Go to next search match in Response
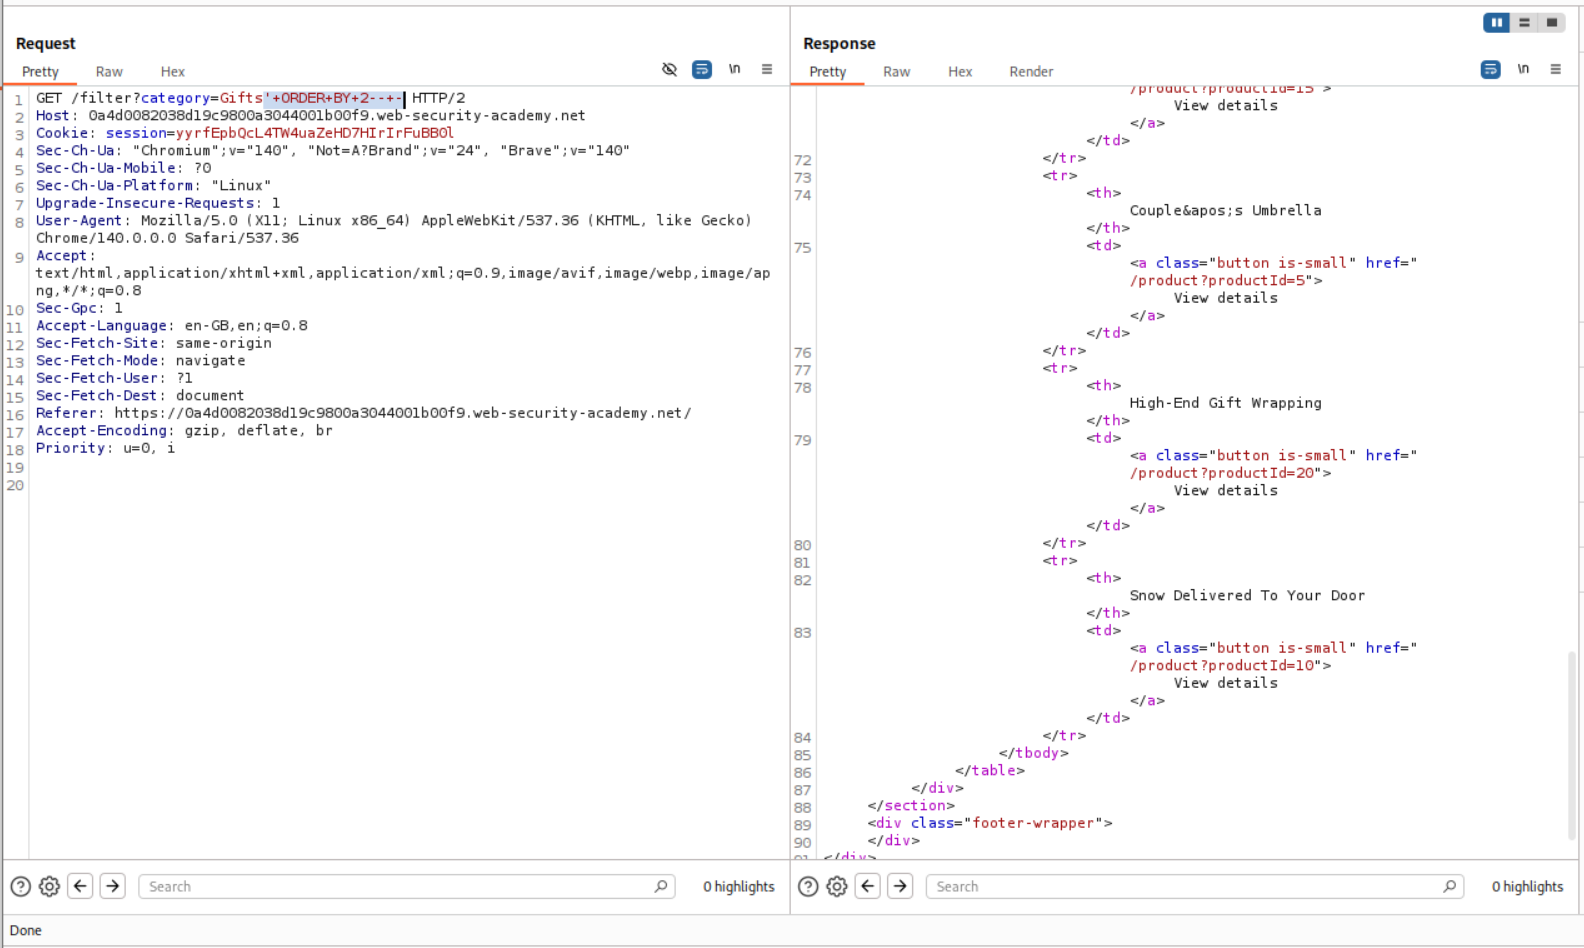Image resolution: width=1584 pixels, height=948 pixels. point(900,886)
